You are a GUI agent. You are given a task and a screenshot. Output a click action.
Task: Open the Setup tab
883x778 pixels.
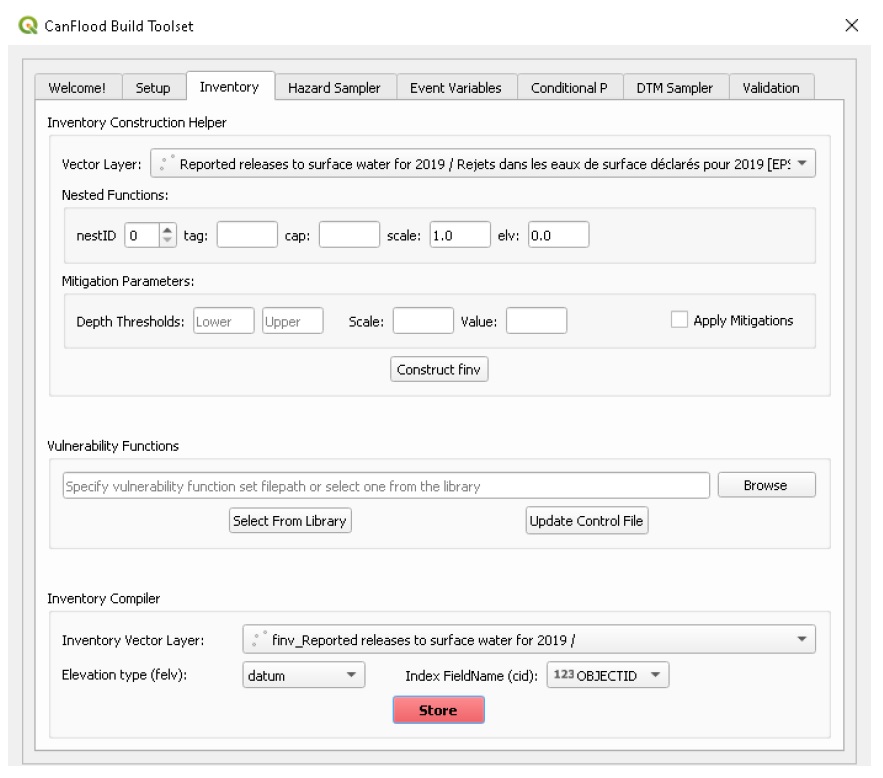pos(153,88)
